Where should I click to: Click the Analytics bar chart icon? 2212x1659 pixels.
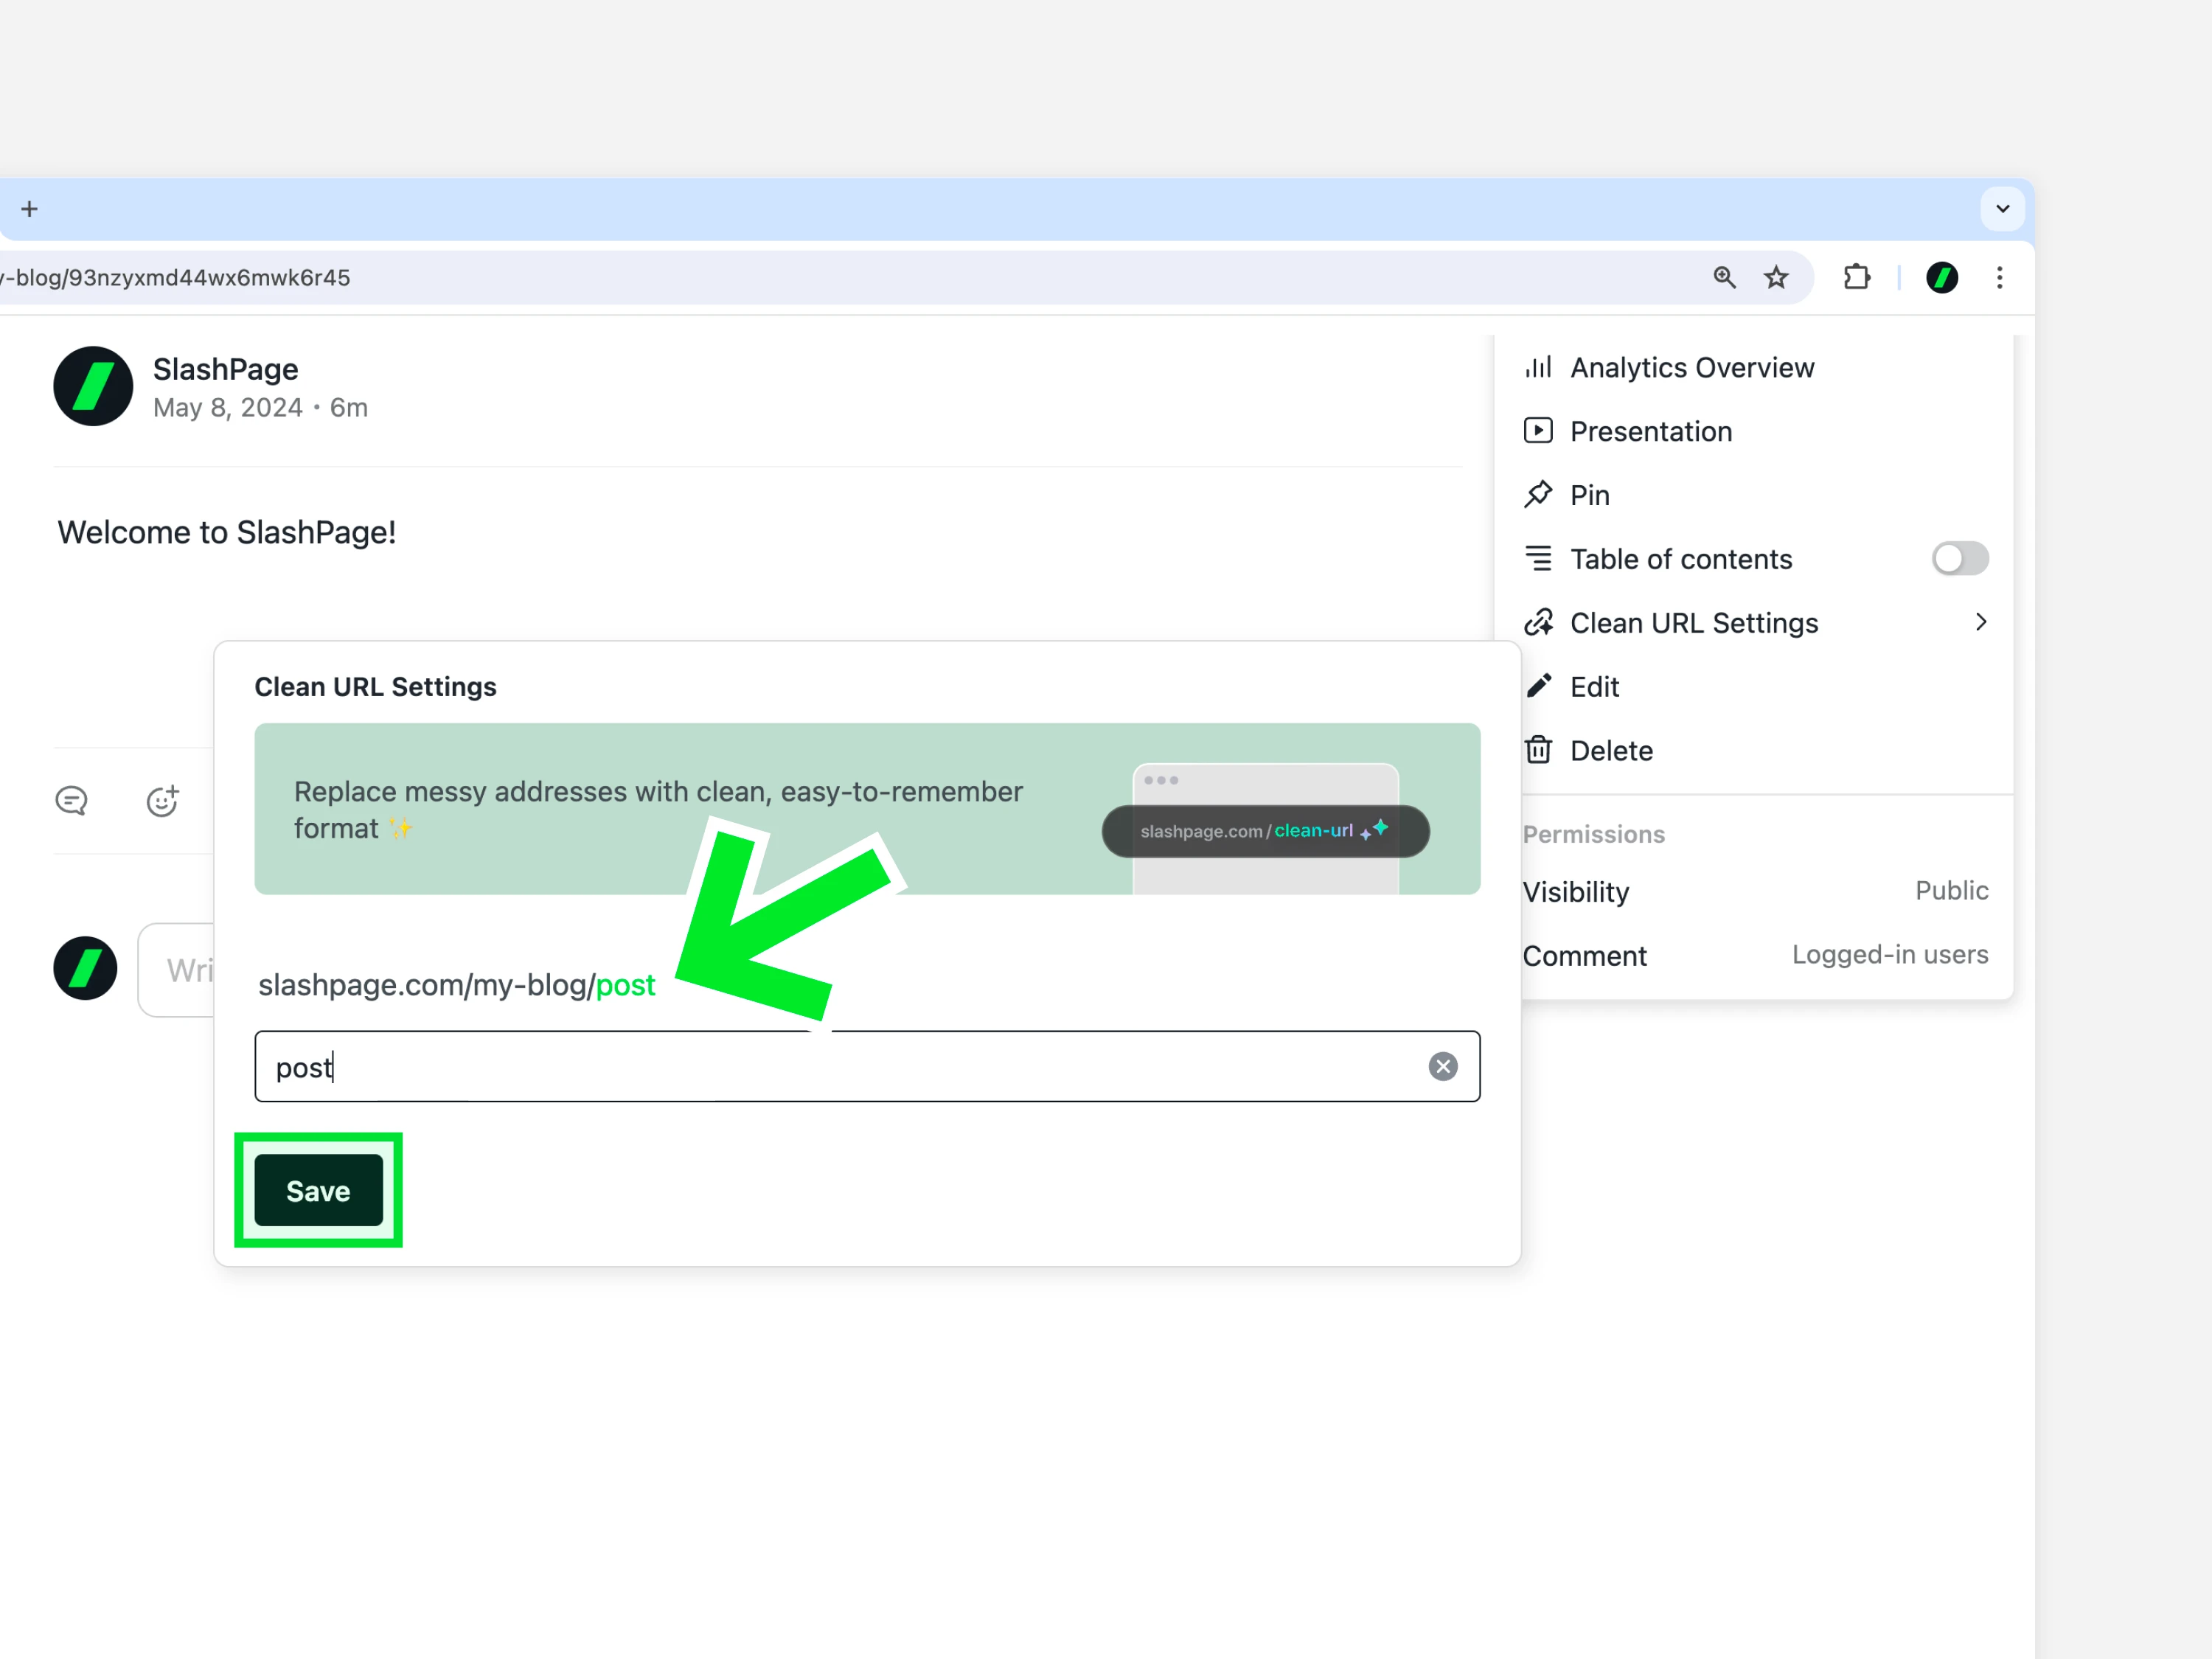tap(1538, 367)
